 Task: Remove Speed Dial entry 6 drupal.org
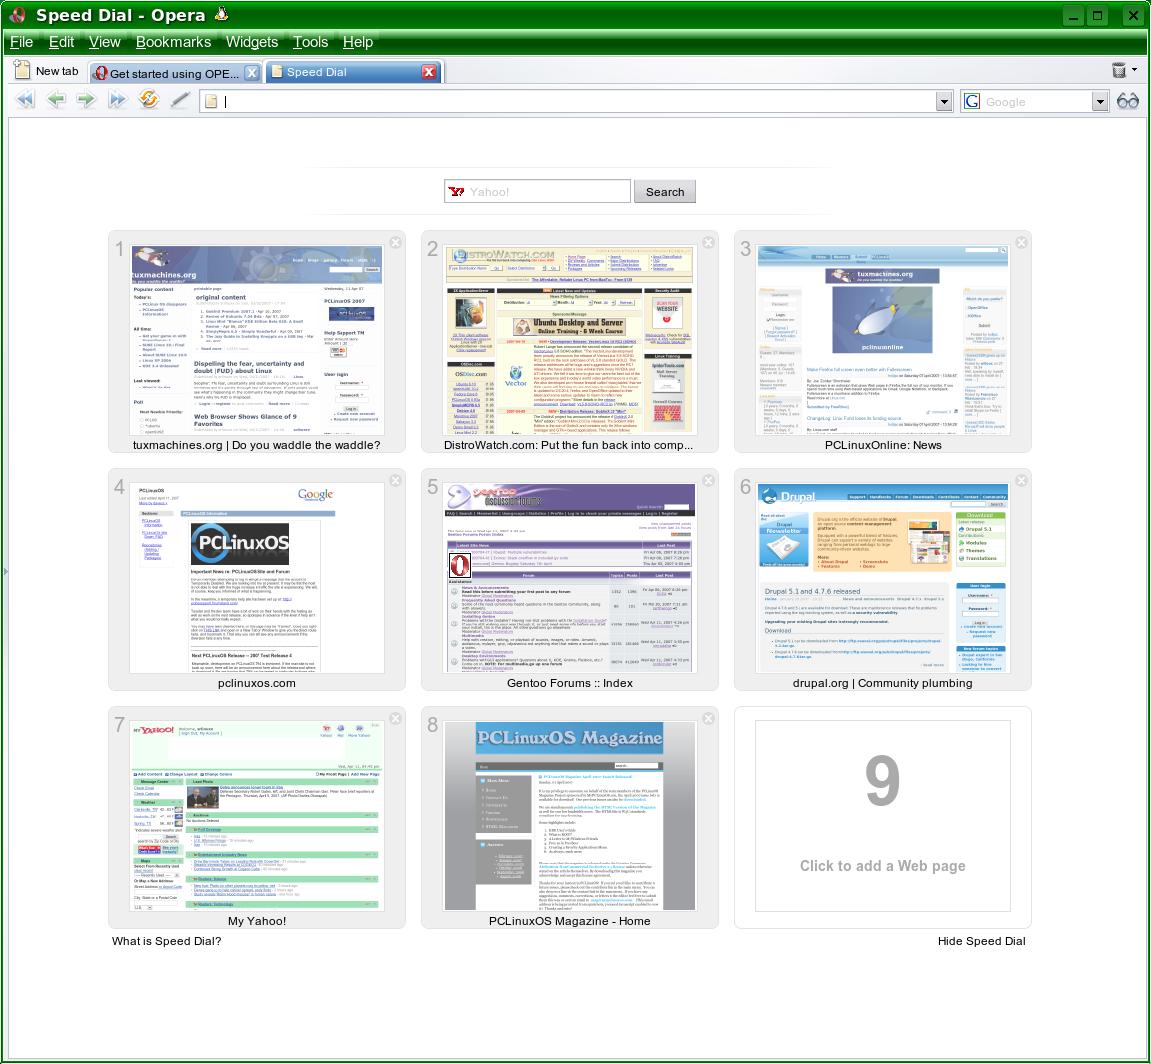[1021, 480]
